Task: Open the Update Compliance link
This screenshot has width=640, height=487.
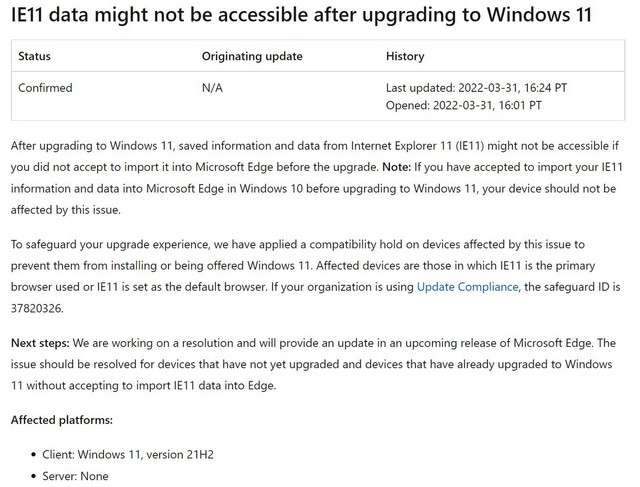Action: tap(468, 287)
